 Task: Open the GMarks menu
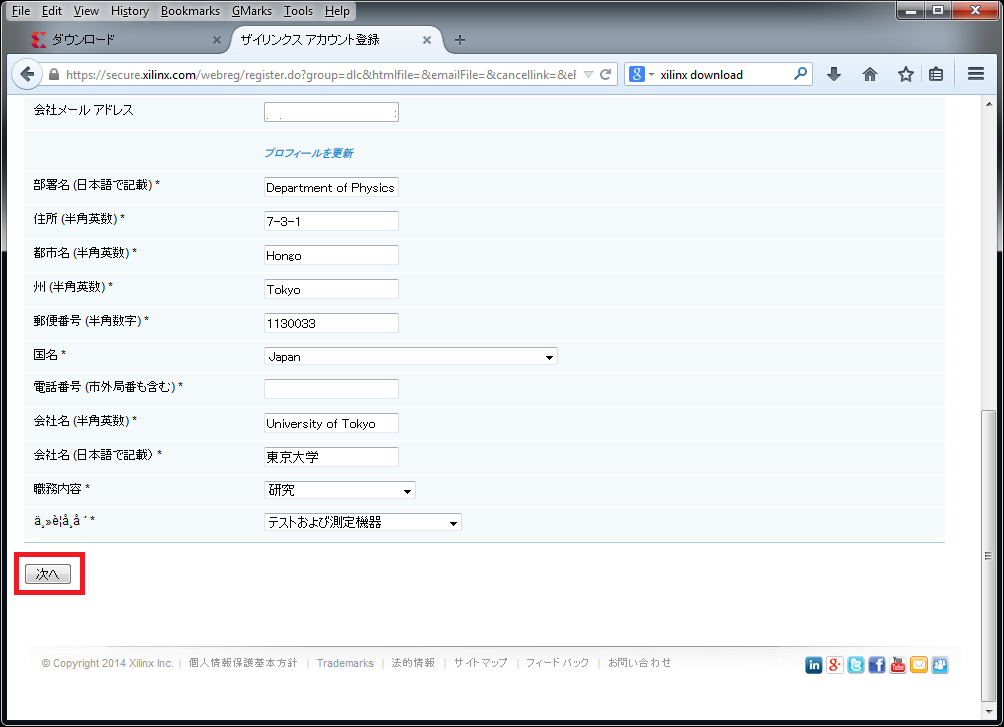pos(252,11)
